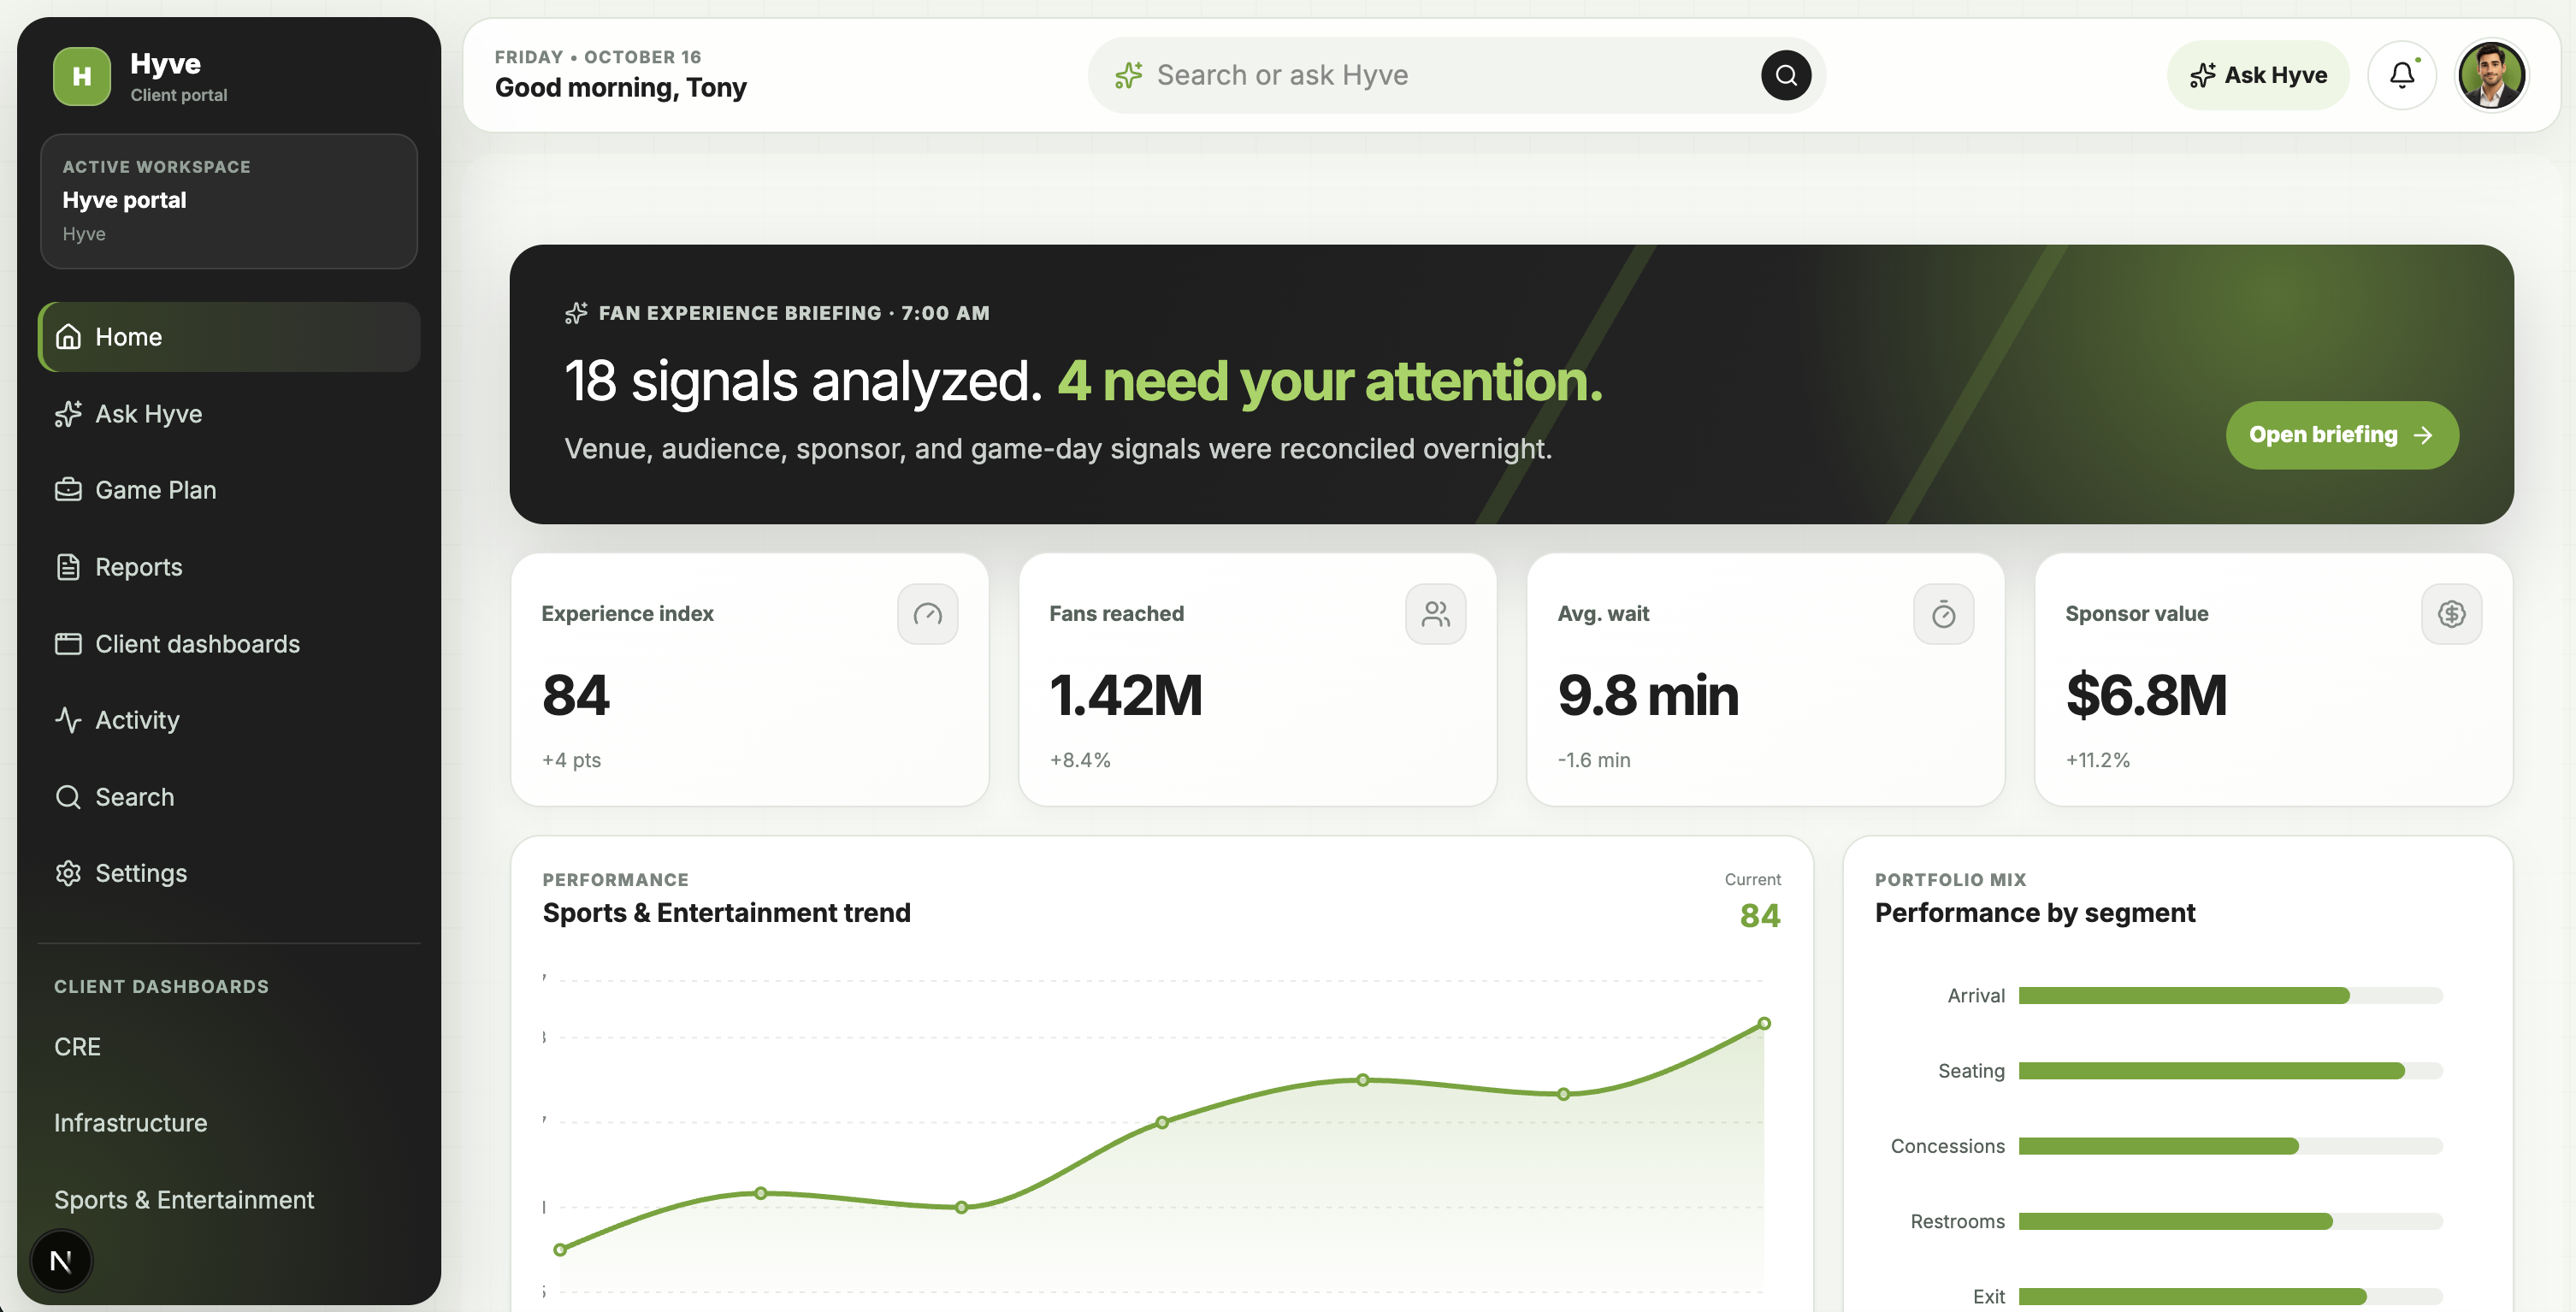Click the Fans reached people icon
The image size is (2576, 1312).
click(x=1435, y=614)
